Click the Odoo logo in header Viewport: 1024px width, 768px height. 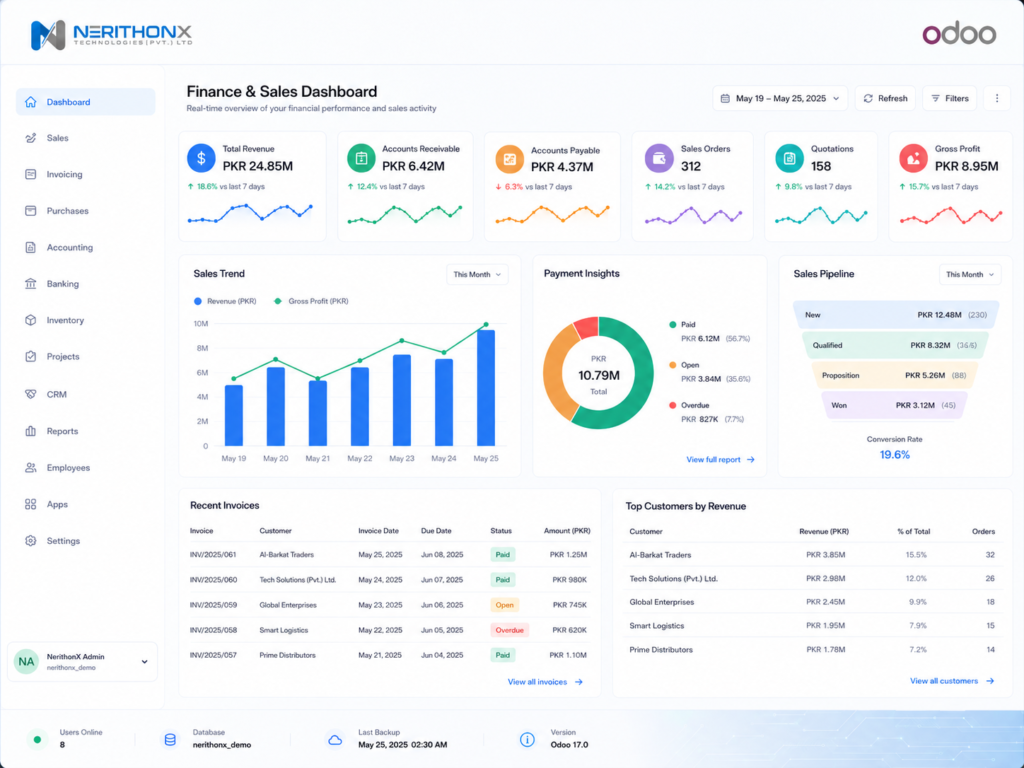pos(959,33)
